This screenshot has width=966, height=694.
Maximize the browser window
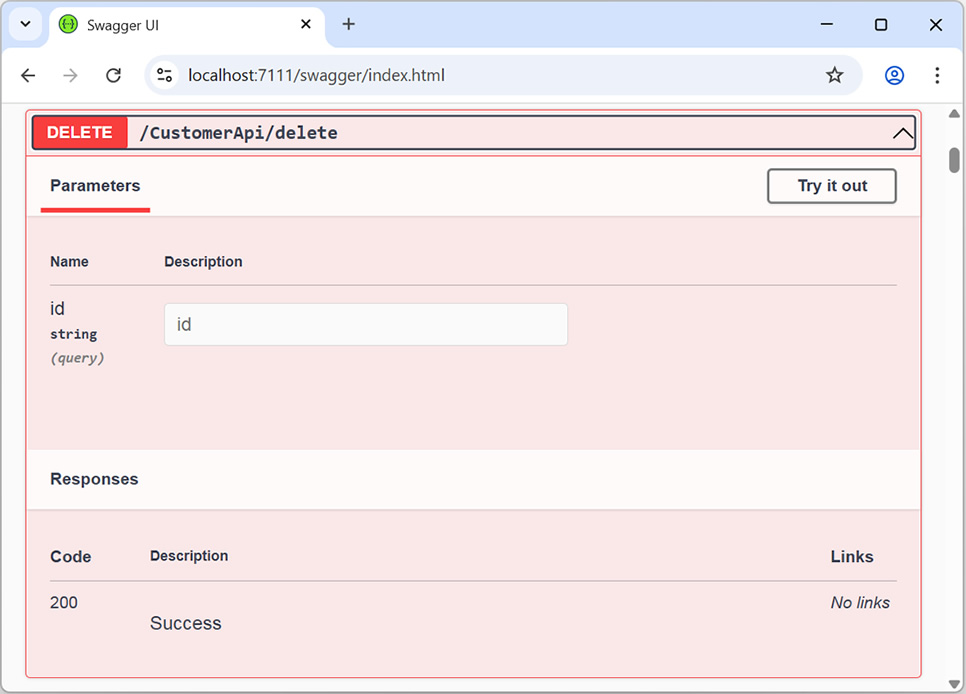[x=881, y=25]
